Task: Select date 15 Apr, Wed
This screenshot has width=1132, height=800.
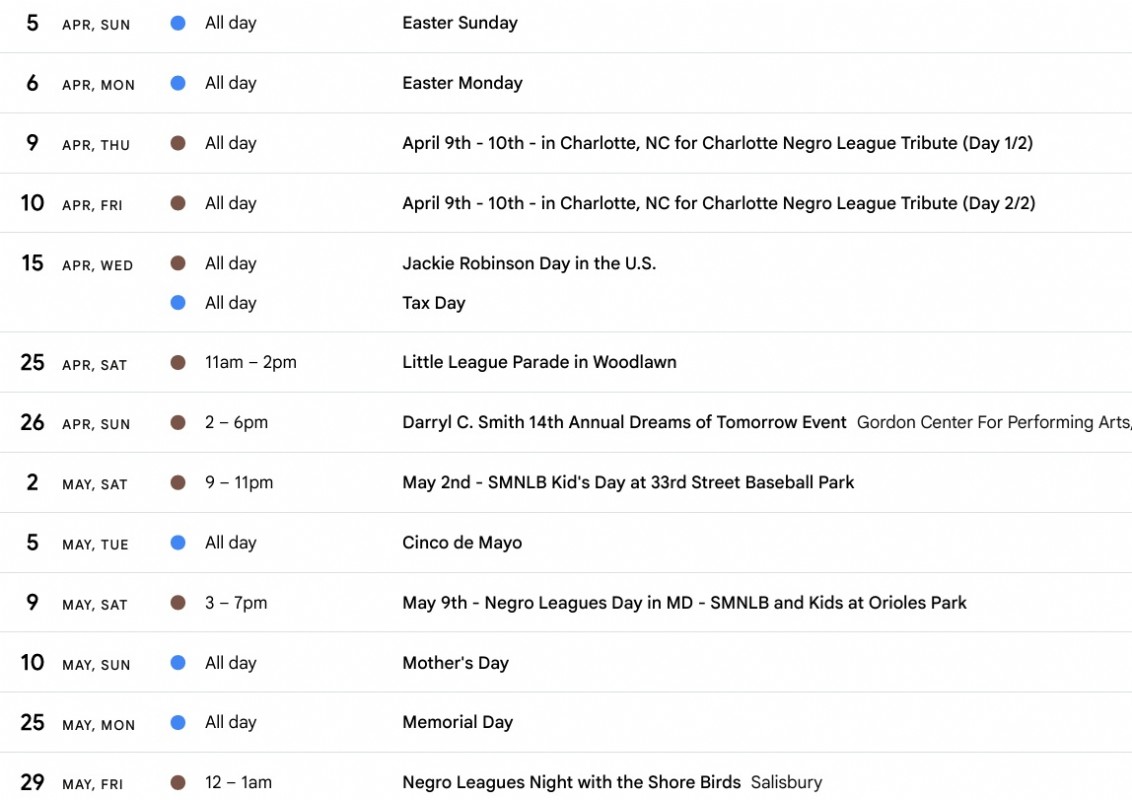Action: tap(33, 263)
